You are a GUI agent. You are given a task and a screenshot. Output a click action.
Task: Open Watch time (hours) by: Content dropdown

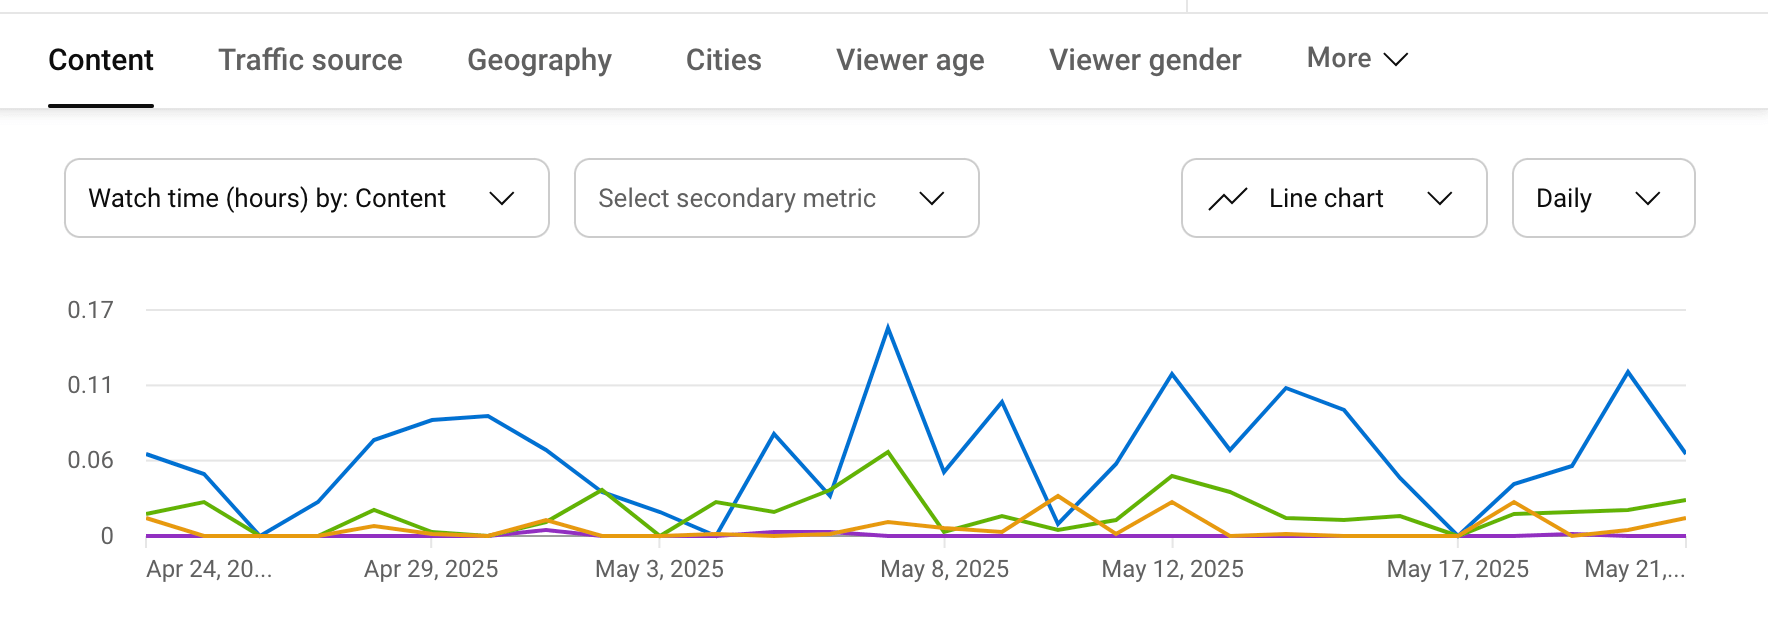click(307, 198)
